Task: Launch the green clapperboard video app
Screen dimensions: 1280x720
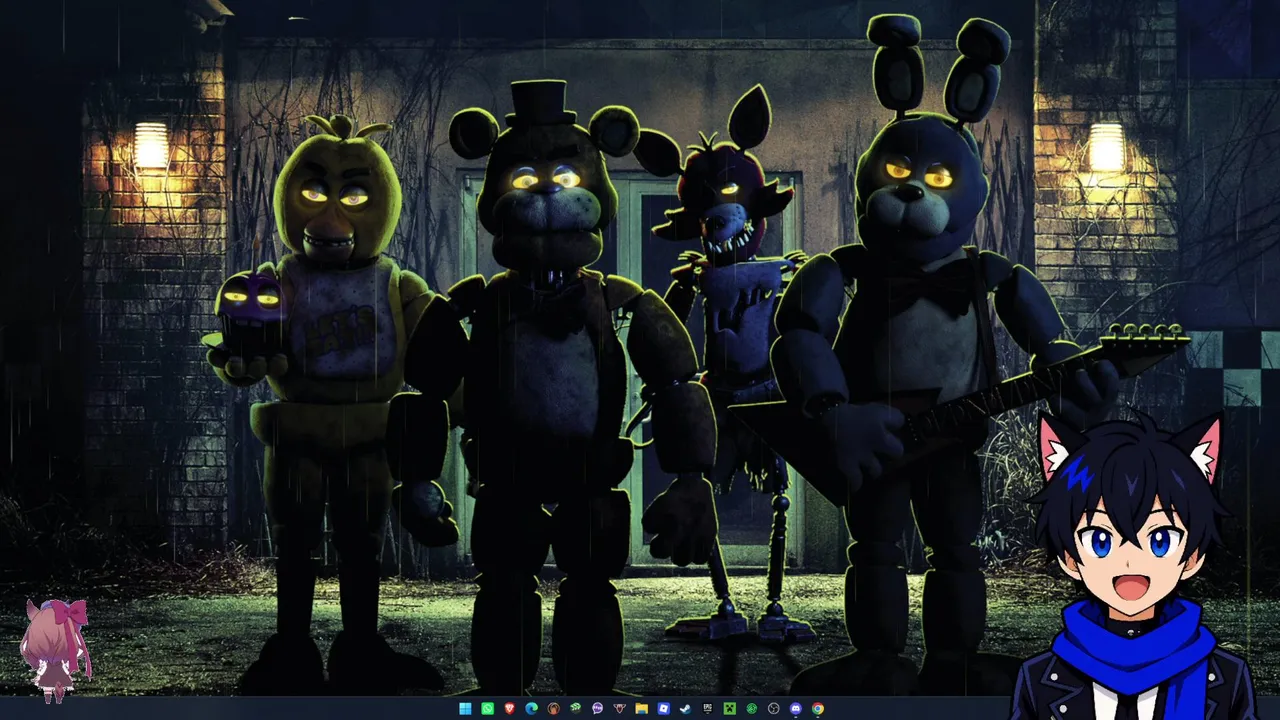Action: 575,709
